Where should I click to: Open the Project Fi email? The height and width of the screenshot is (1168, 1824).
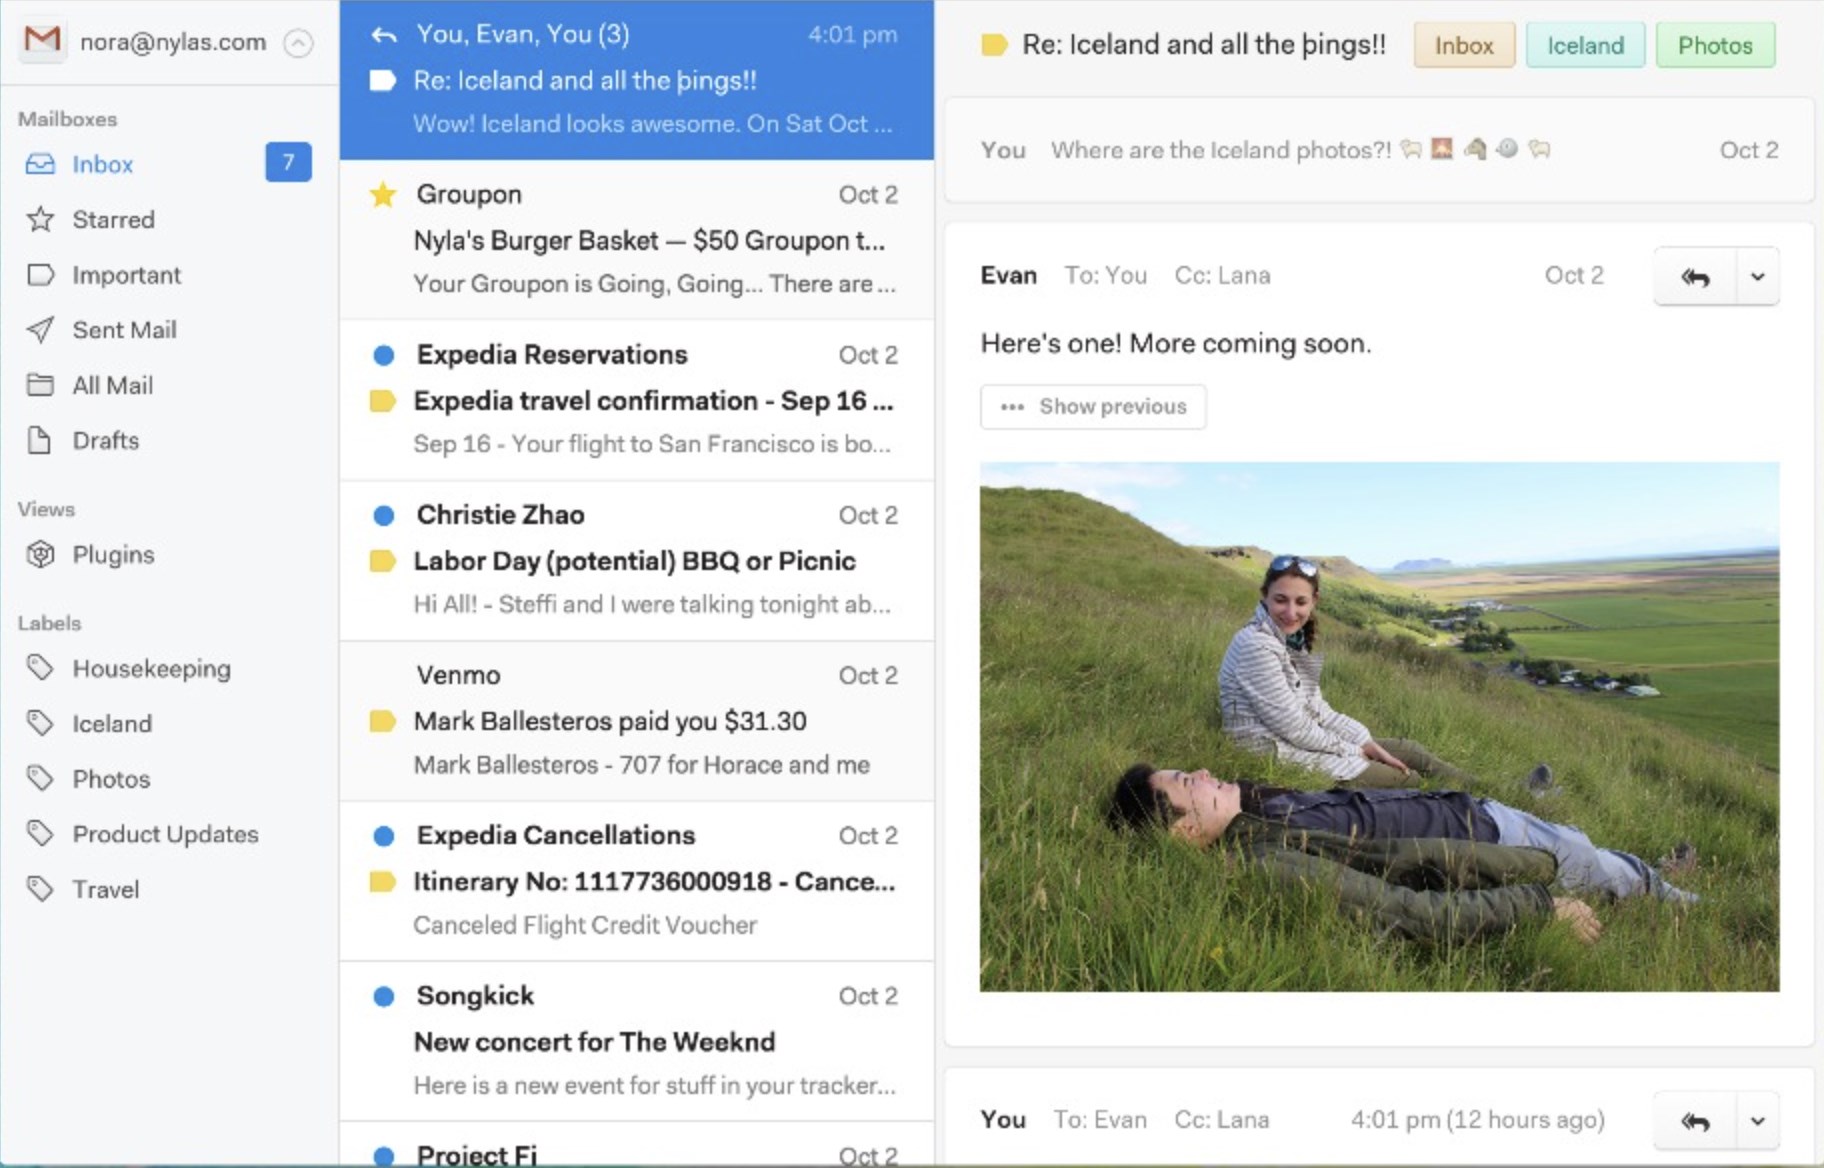click(x=637, y=1144)
